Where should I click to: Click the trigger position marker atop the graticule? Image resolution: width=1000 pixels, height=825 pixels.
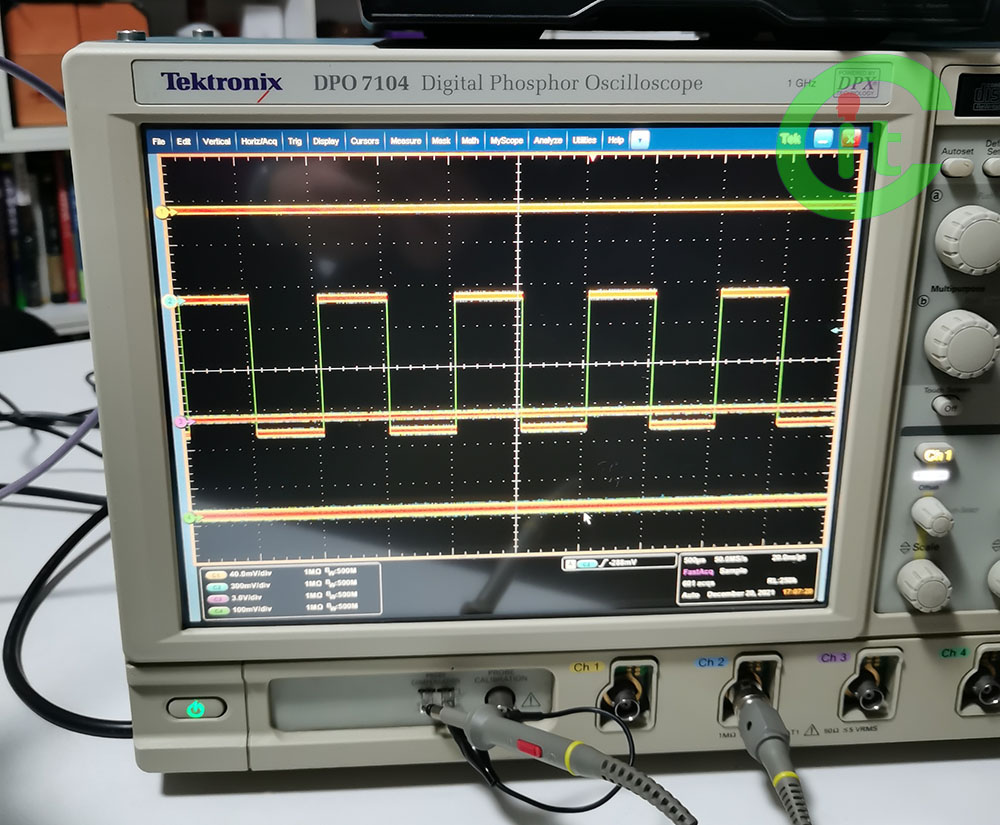[593, 158]
